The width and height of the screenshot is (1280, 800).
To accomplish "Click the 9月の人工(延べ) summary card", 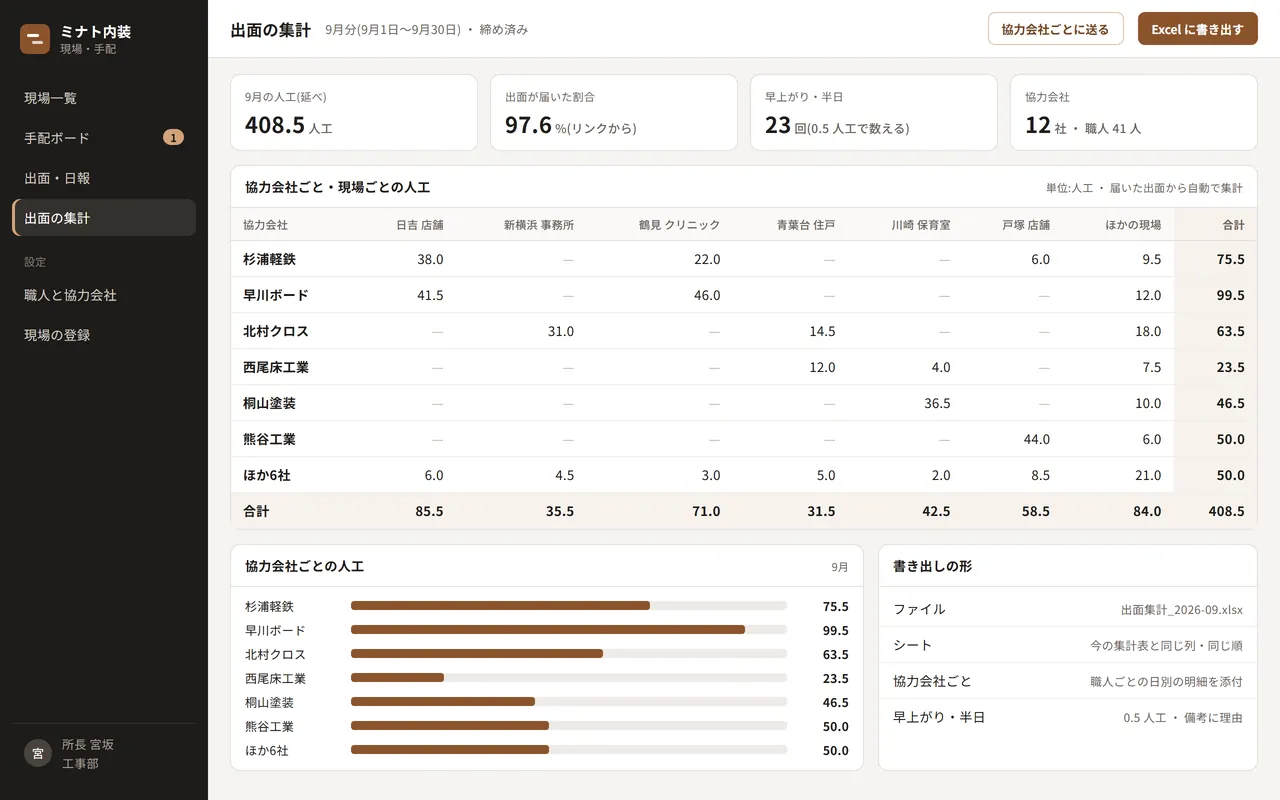I will pyautogui.click(x=354, y=112).
